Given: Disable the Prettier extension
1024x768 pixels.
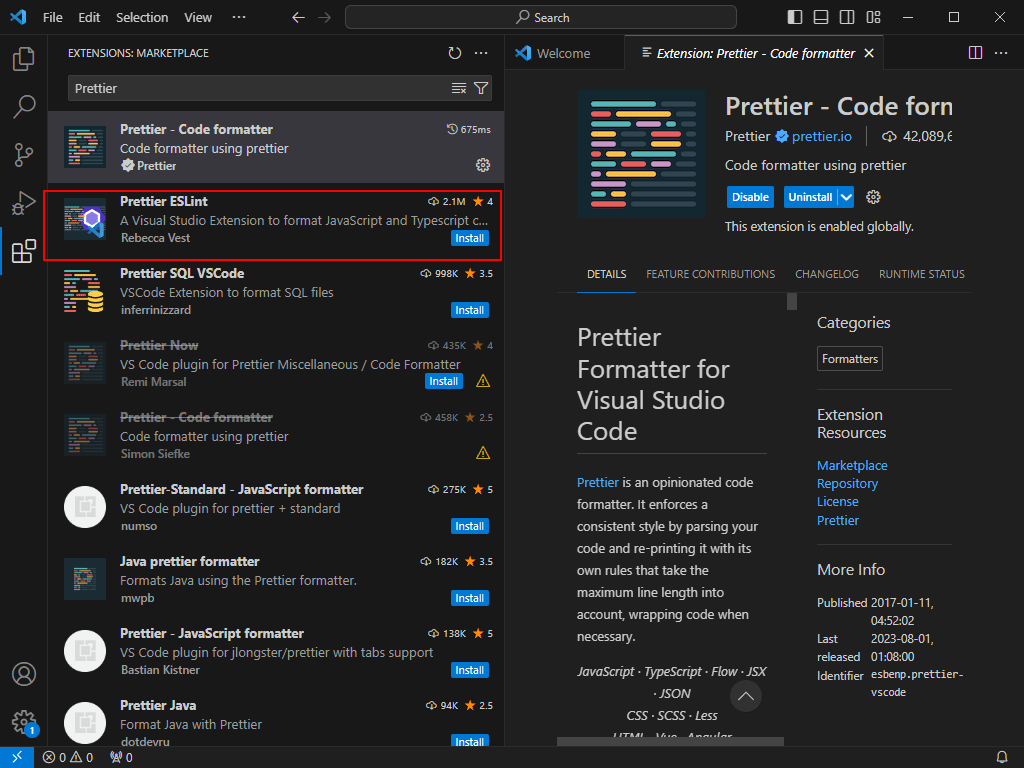Looking at the screenshot, I should coord(750,197).
